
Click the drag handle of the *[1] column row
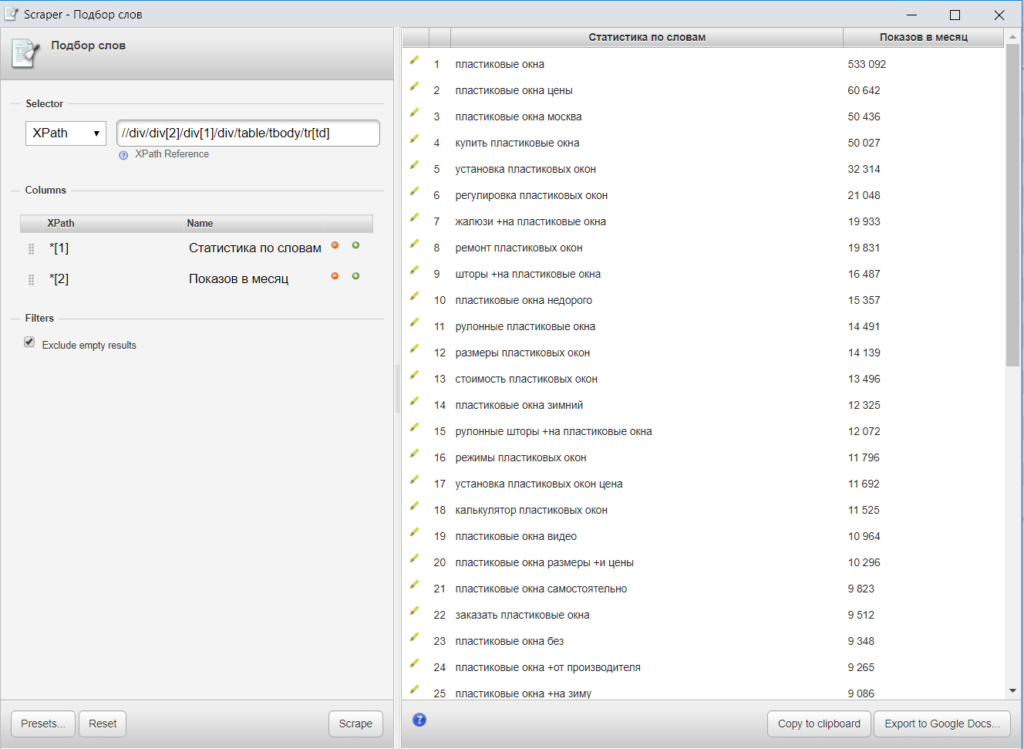31,249
